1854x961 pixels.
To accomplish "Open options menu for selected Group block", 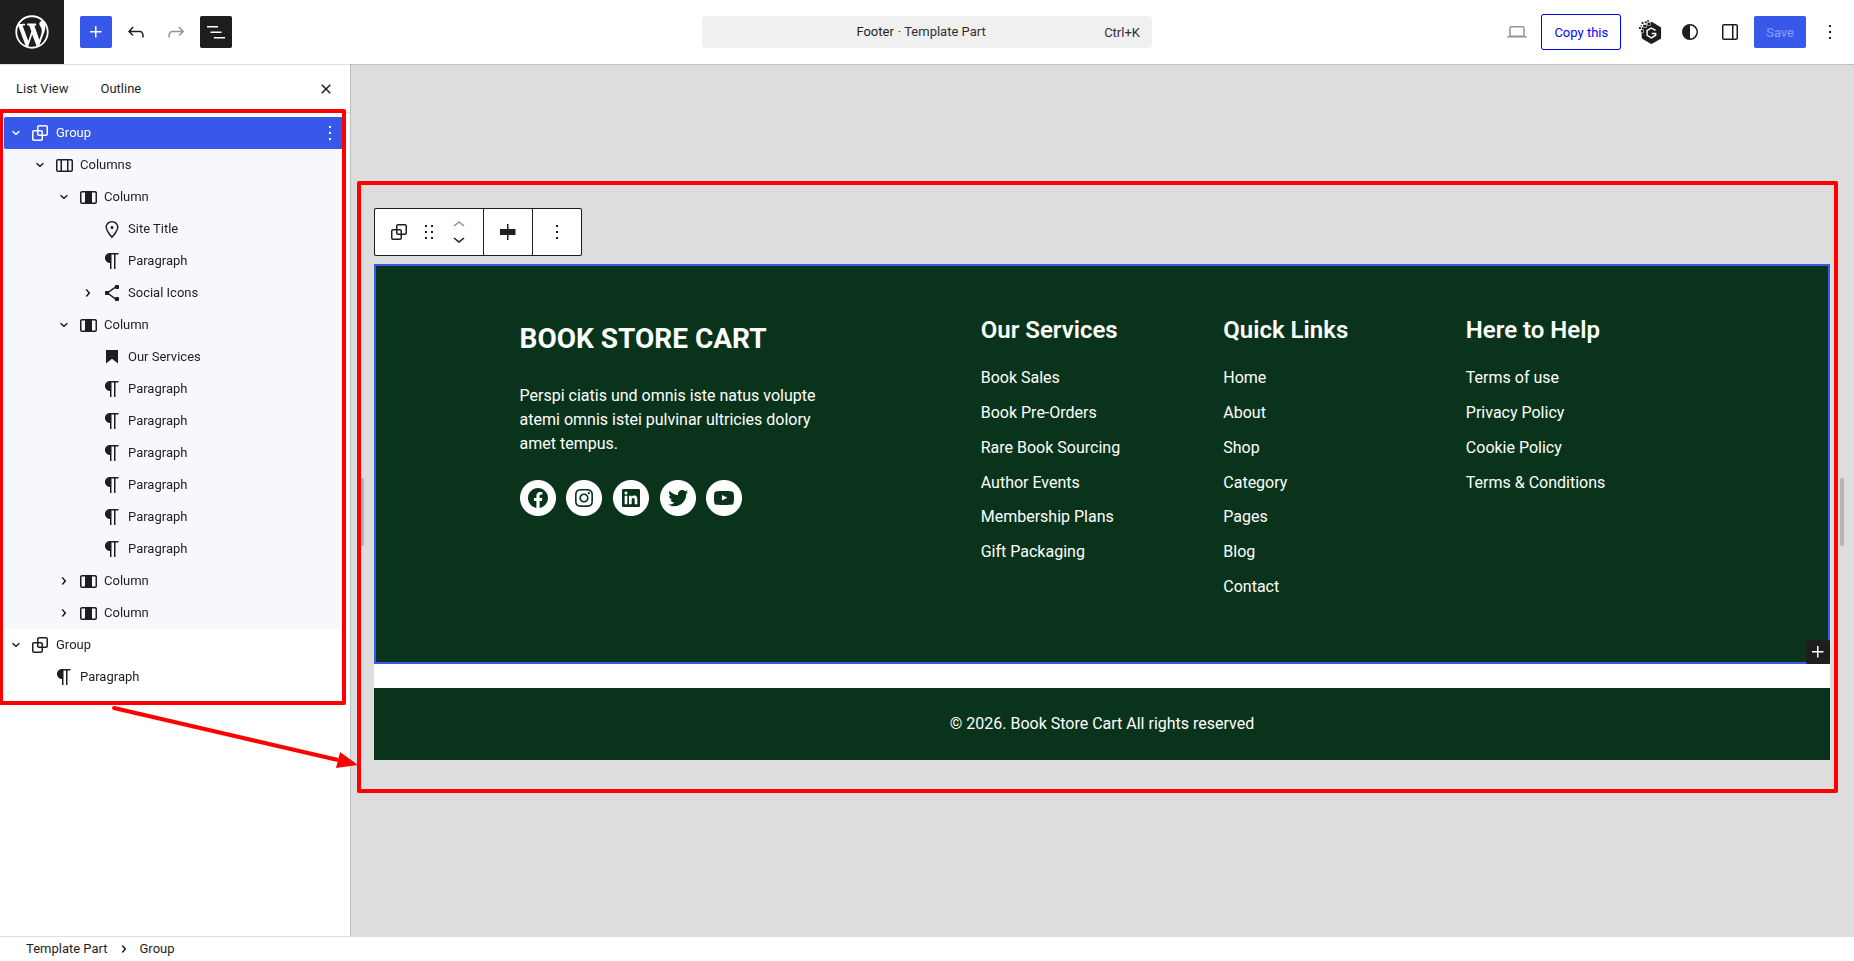I will pos(330,133).
